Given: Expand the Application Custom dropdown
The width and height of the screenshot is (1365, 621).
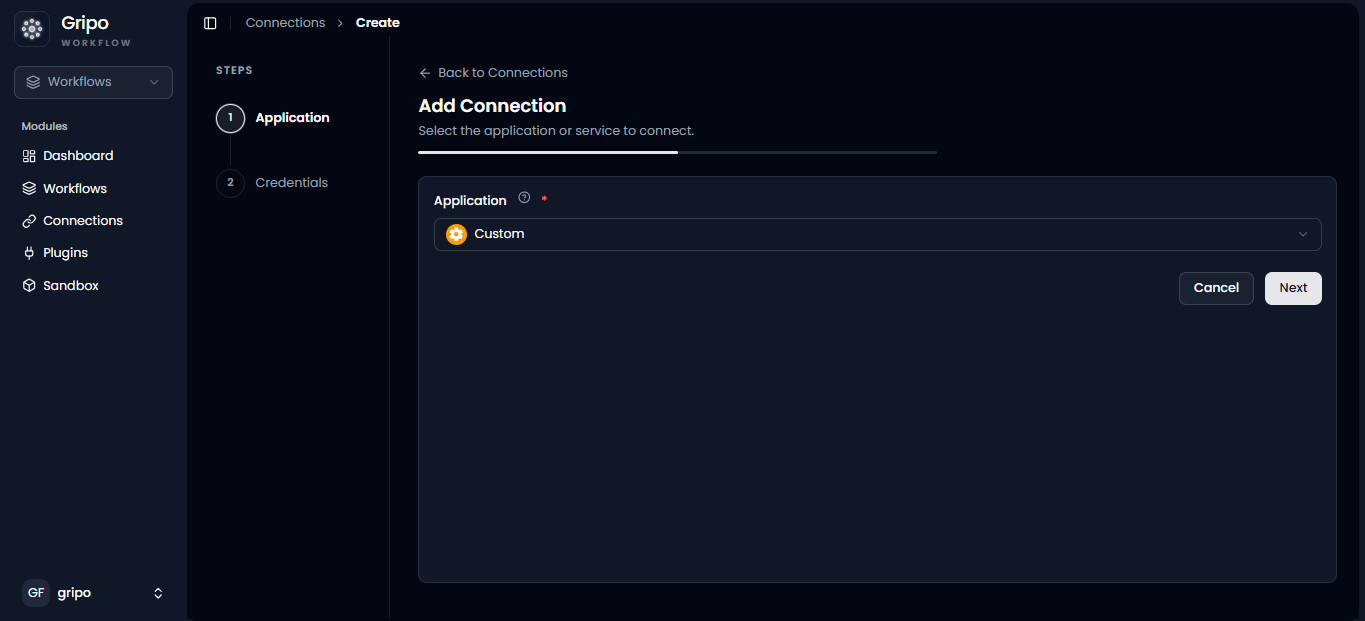Looking at the screenshot, I should (877, 234).
